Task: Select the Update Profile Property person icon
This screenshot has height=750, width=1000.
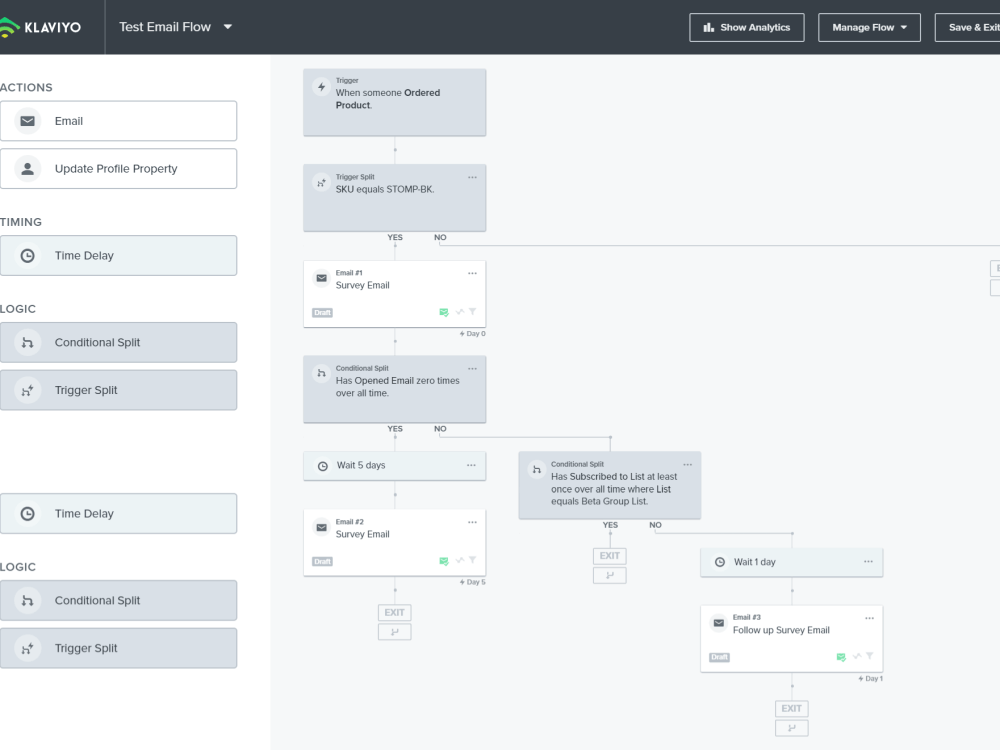Action: [27, 168]
